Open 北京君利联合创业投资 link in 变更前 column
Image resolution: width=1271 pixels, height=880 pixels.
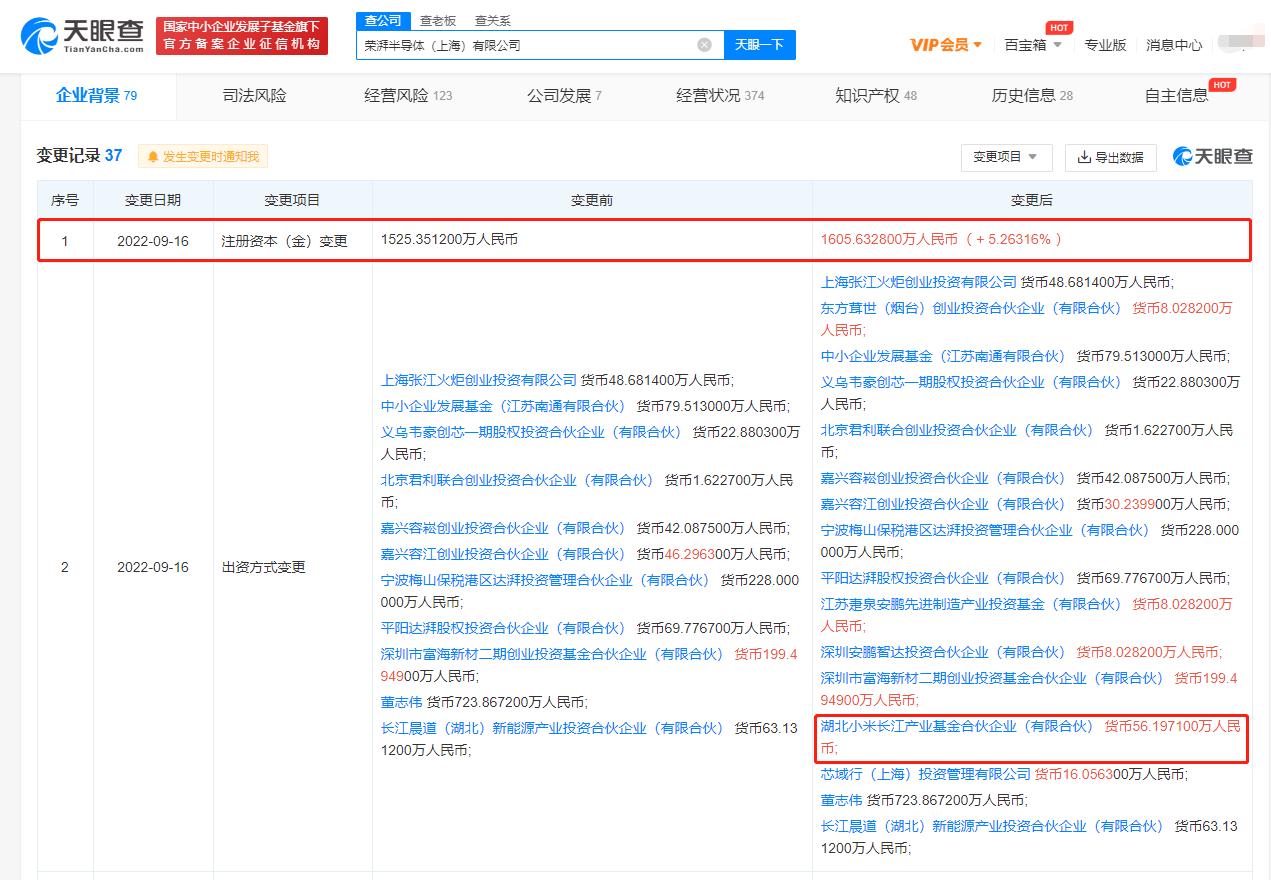coord(517,480)
